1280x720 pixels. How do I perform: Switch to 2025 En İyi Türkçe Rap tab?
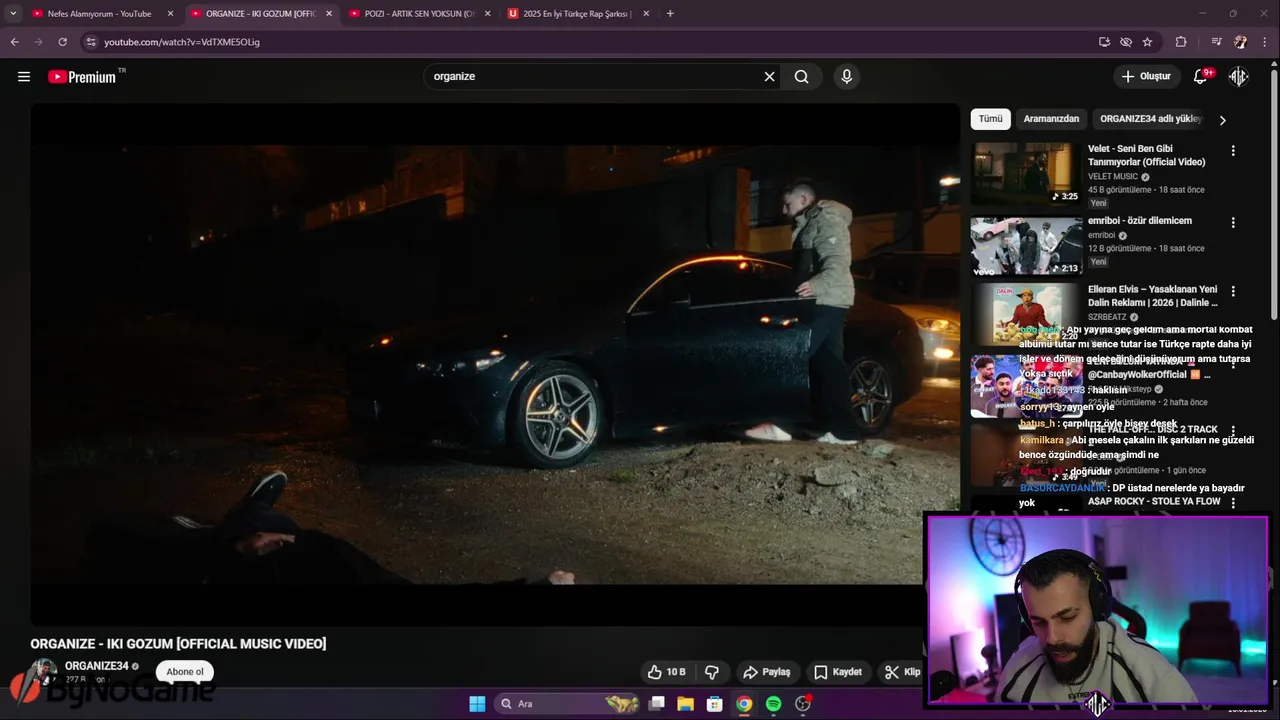577,14
